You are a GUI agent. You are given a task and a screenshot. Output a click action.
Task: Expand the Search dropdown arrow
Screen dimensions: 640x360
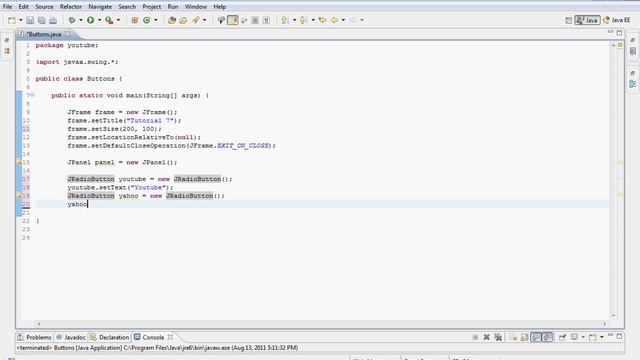coord(205,20)
